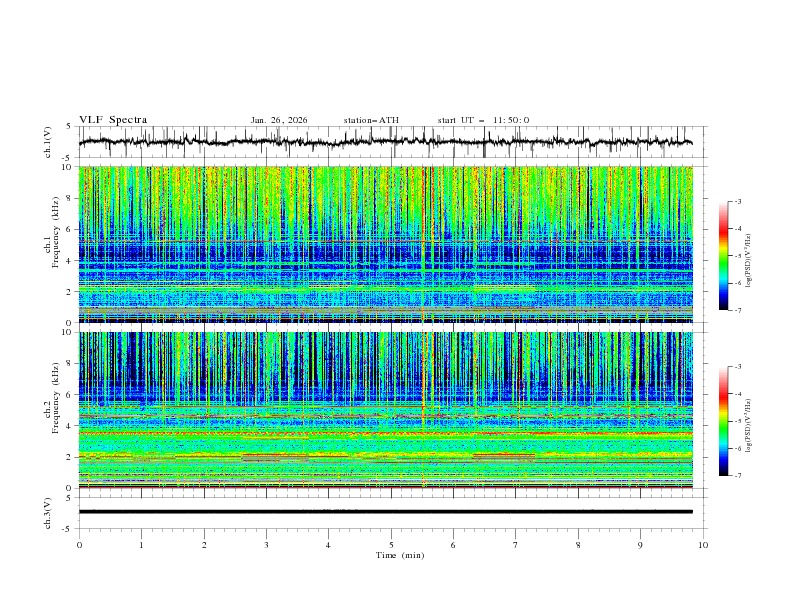Click the ch.3 flat black voltage trace
Viewport: 792px width, 612px height.
tap(385, 512)
